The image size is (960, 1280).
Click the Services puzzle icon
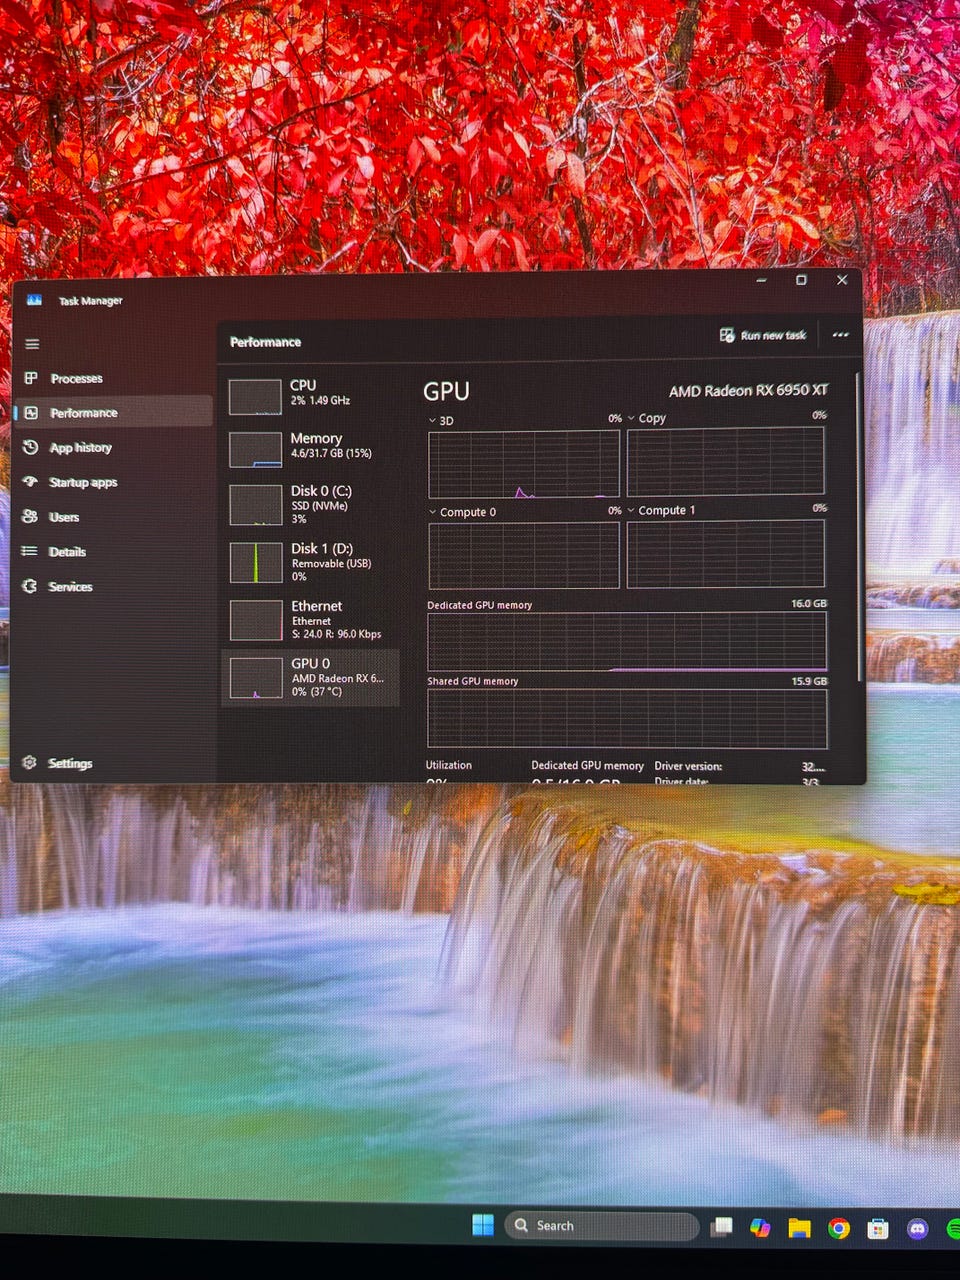(30, 586)
